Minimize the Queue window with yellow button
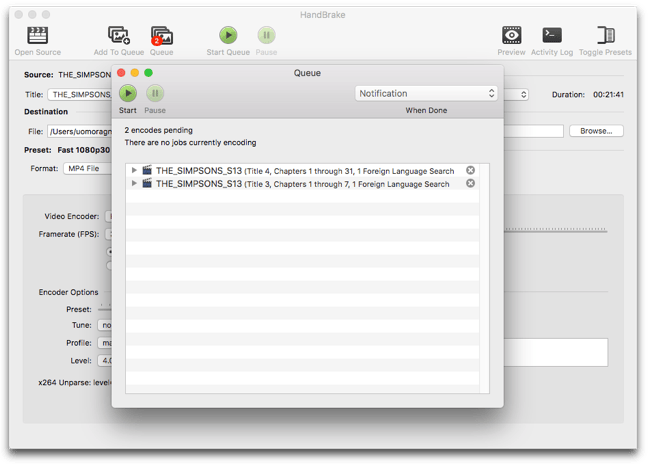This screenshot has width=648, height=464. tap(135, 73)
